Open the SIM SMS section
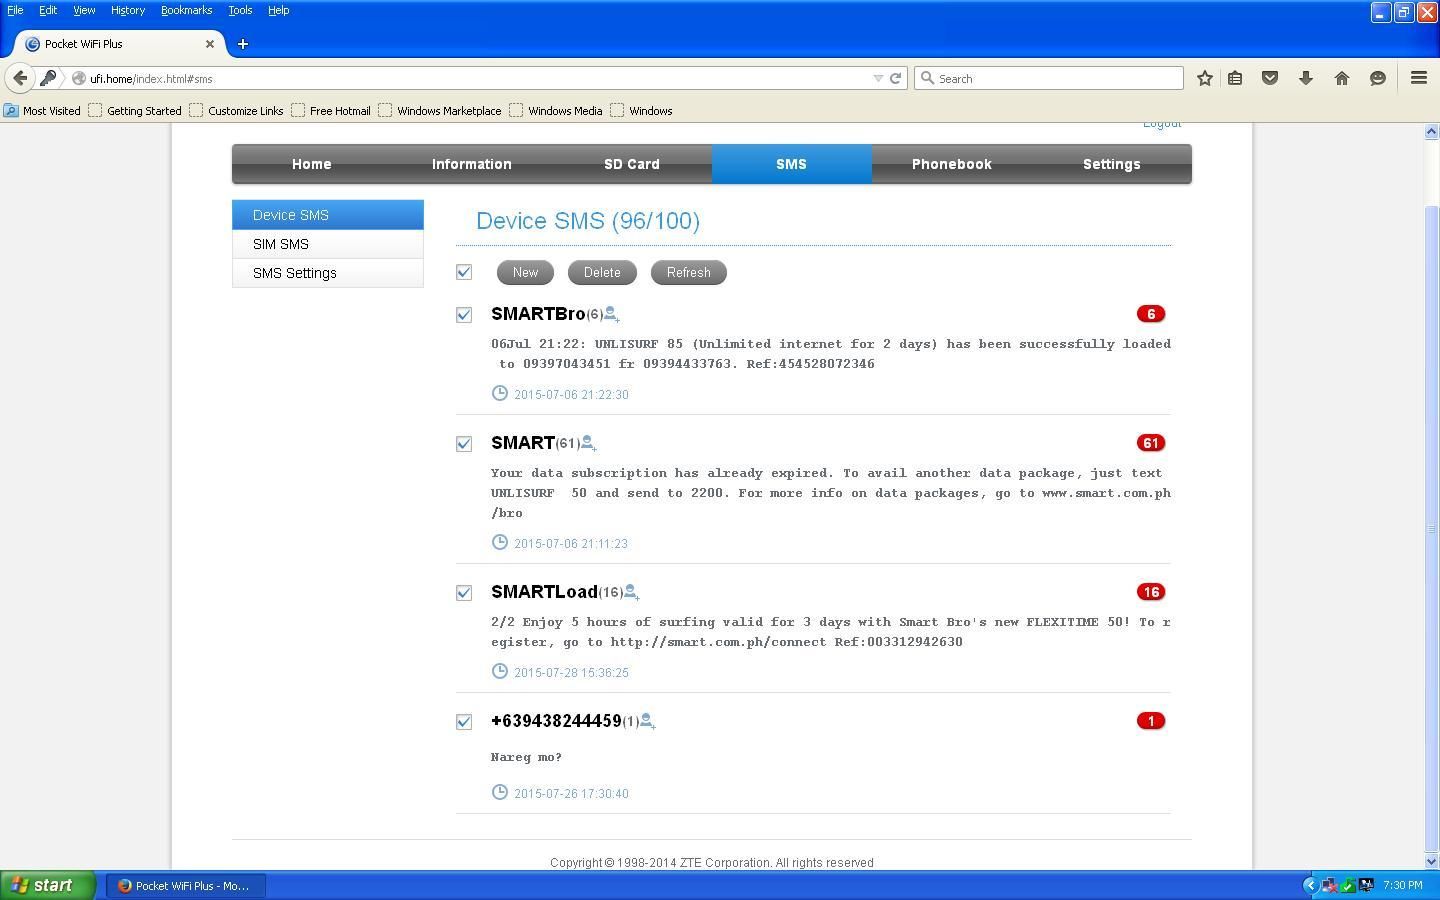 (x=281, y=244)
